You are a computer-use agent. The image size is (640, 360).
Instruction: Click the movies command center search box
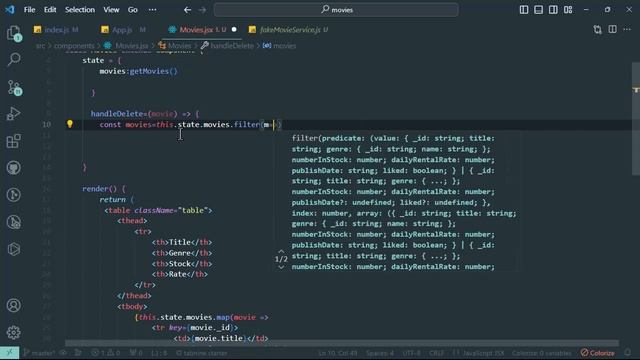point(336,9)
